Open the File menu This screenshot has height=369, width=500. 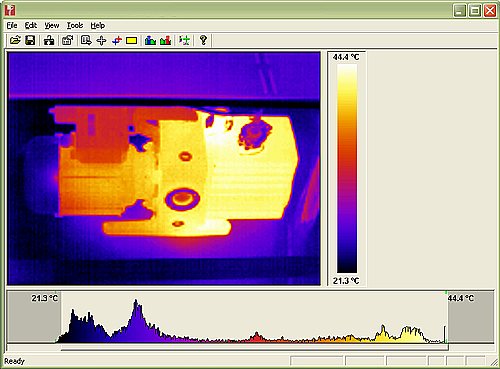pos(12,25)
